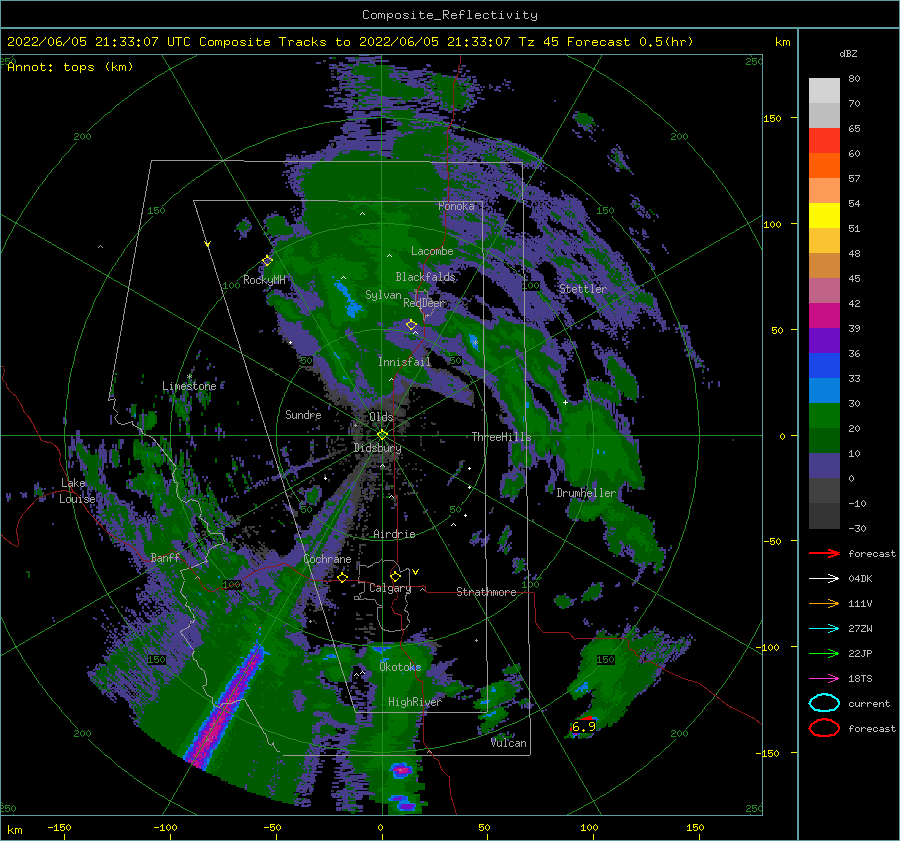Click the dBZ scale heading
Viewport: 900px width, 841px height.
coord(848,54)
